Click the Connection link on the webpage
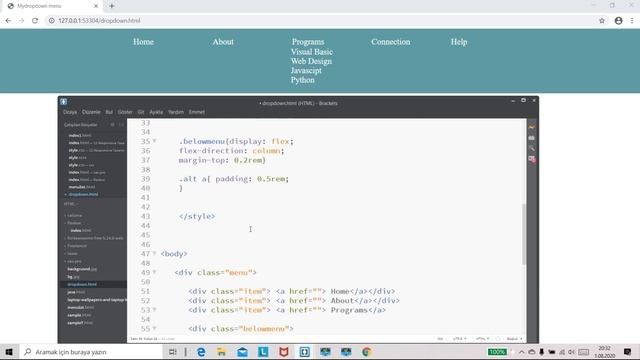 391,42
